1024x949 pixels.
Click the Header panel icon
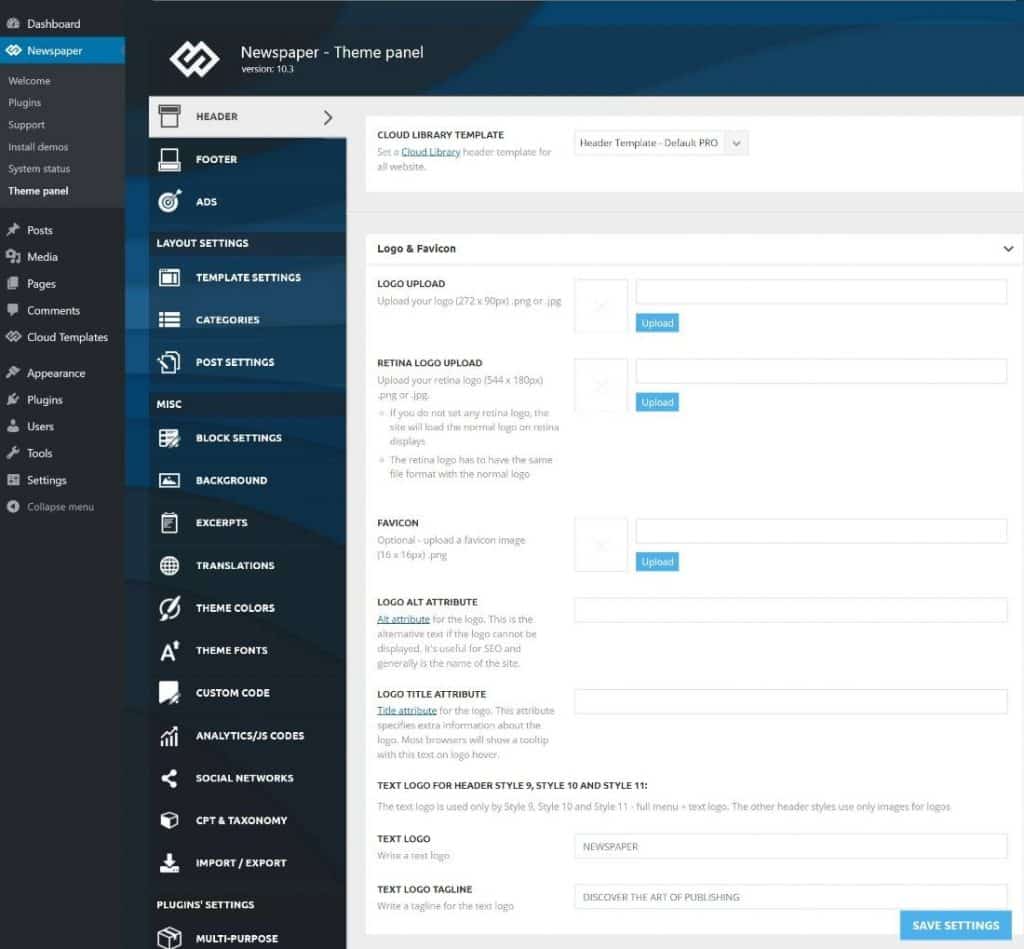tap(169, 116)
